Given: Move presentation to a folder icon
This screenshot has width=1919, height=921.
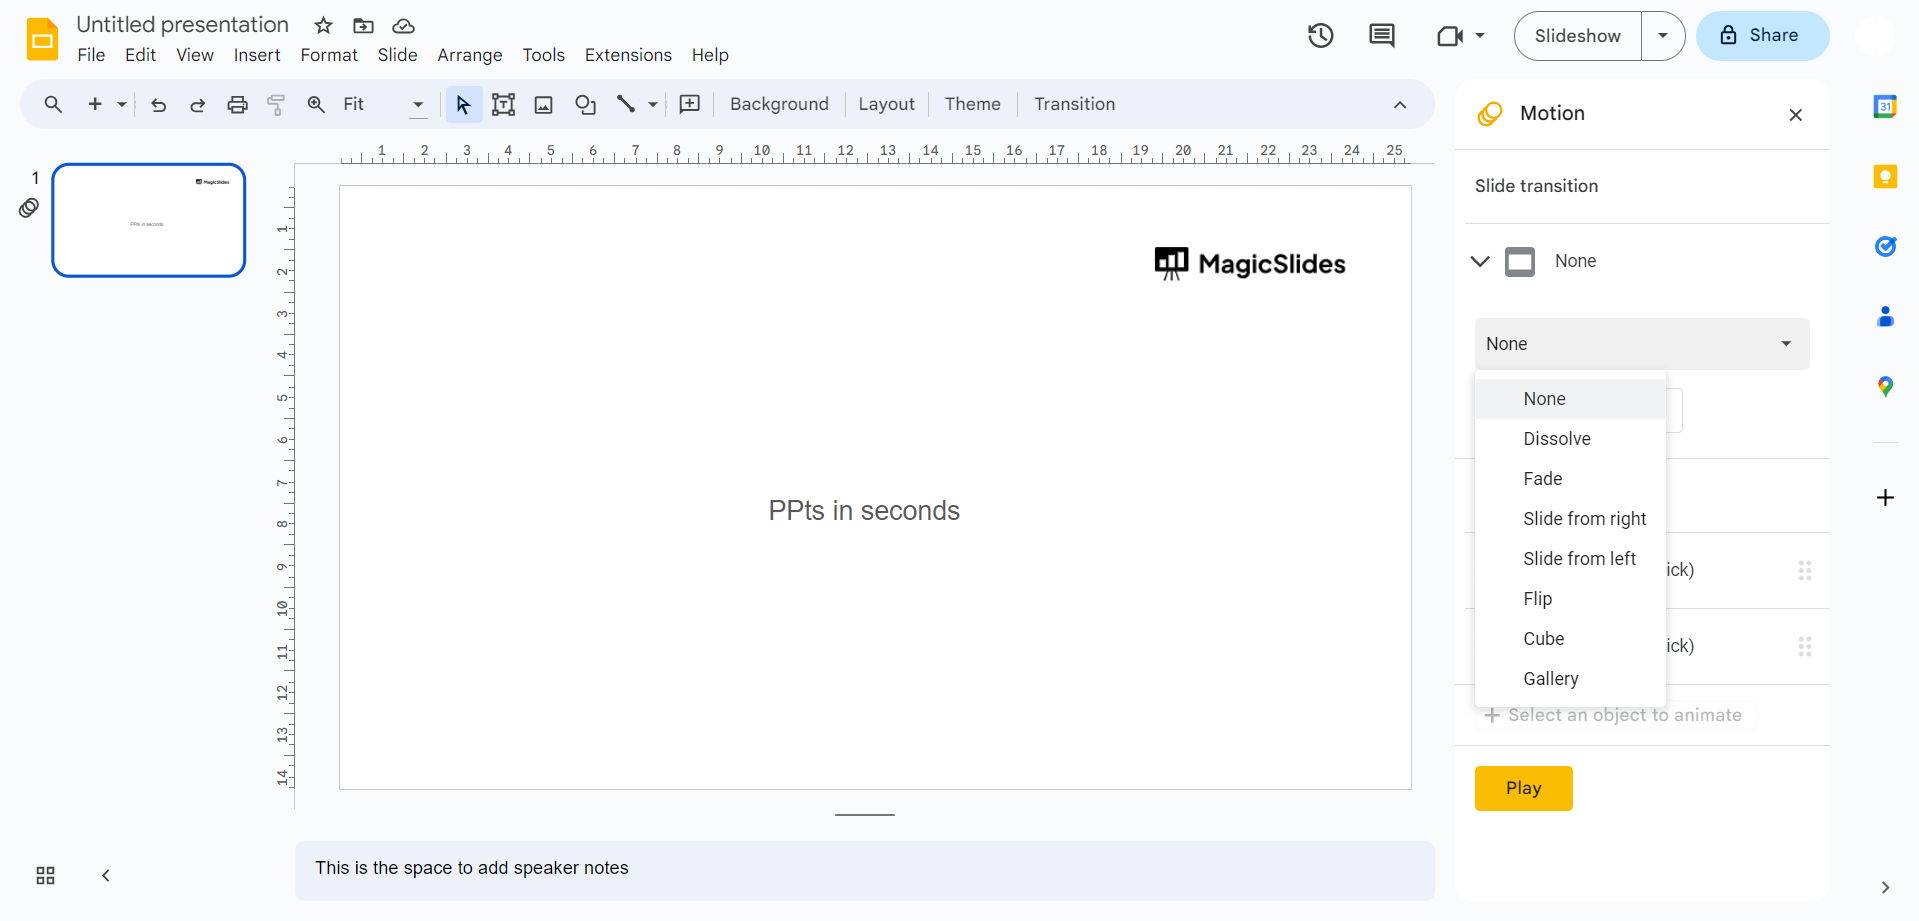Looking at the screenshot, I should coord(363,25).
